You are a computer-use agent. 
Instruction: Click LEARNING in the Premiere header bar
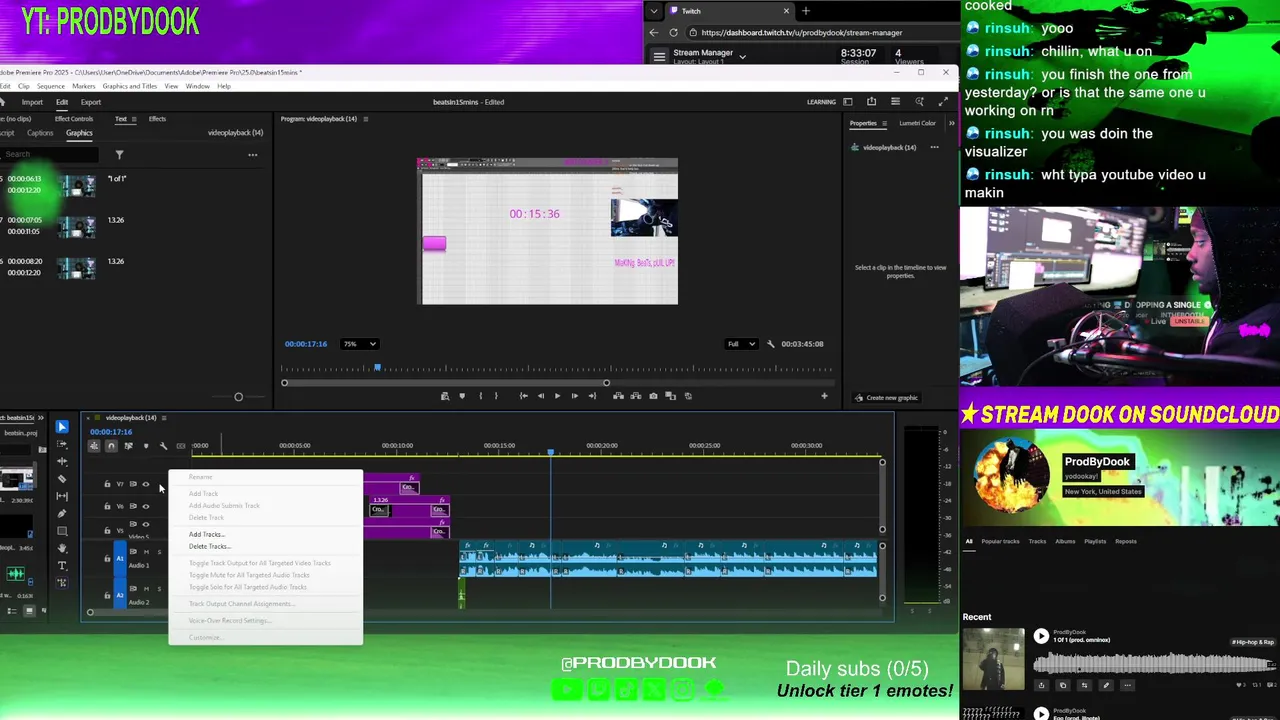[821, 101]
